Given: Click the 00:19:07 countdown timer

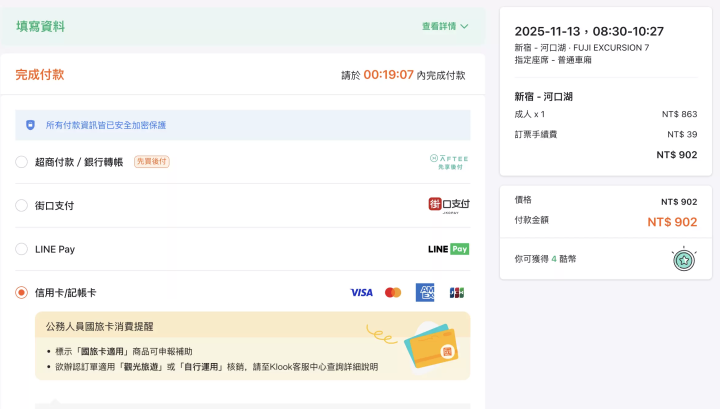Looking at the screenshot, I should [388, 75].
